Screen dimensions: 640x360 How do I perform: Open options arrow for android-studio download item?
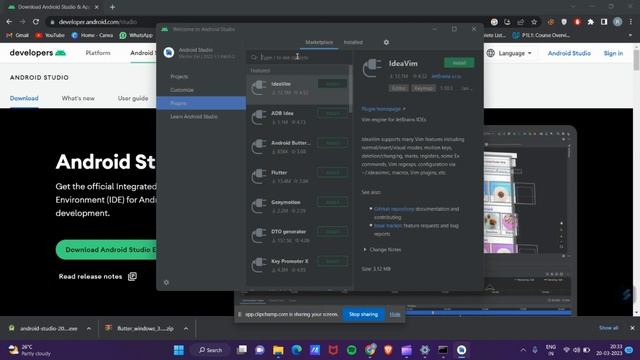coord(89,328)
